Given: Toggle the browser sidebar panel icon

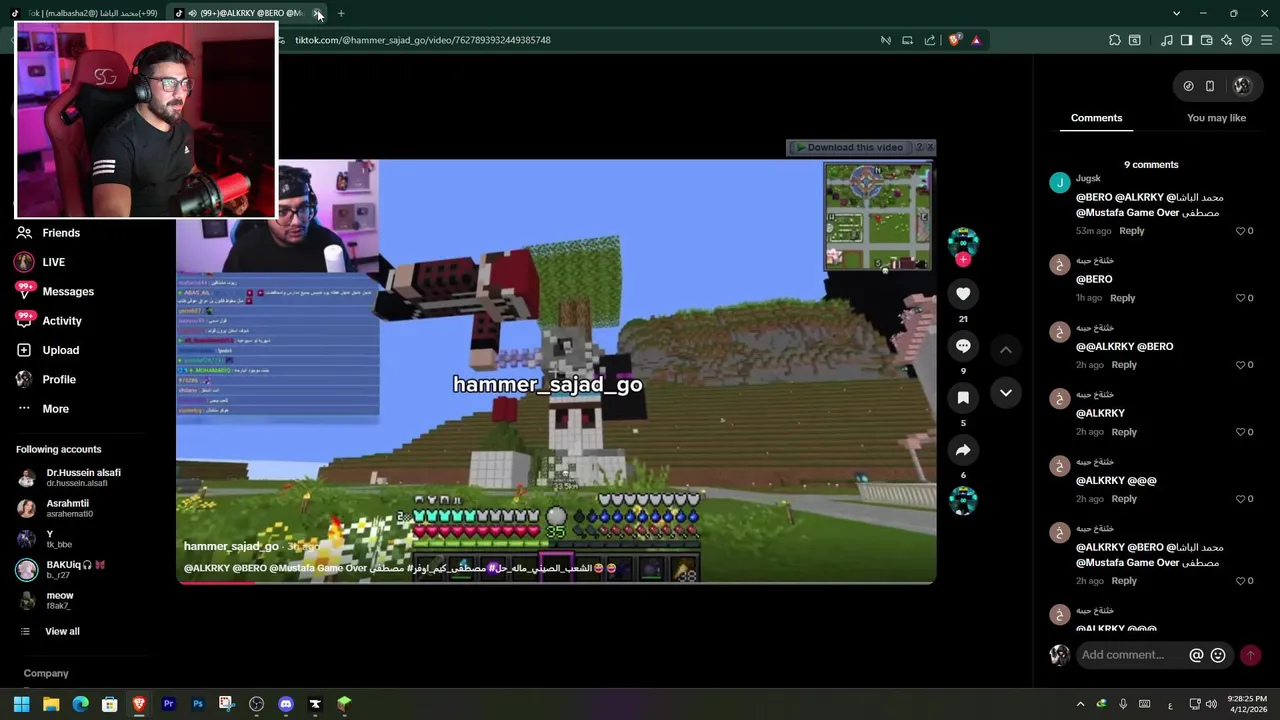Looking at the screenshot, I should (1186, 40).
